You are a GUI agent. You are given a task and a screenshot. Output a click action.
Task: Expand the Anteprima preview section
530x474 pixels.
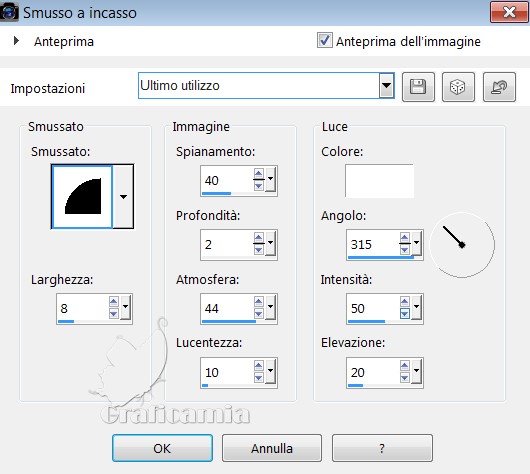16,41
